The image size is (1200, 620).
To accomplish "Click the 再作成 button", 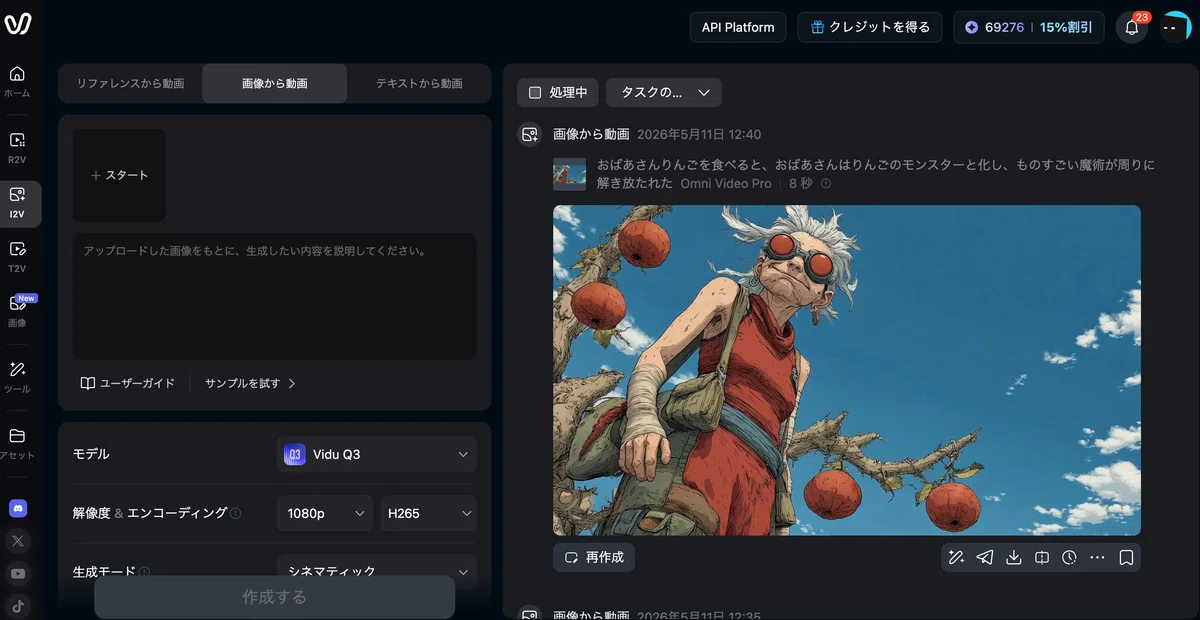I will coord(594,557).
